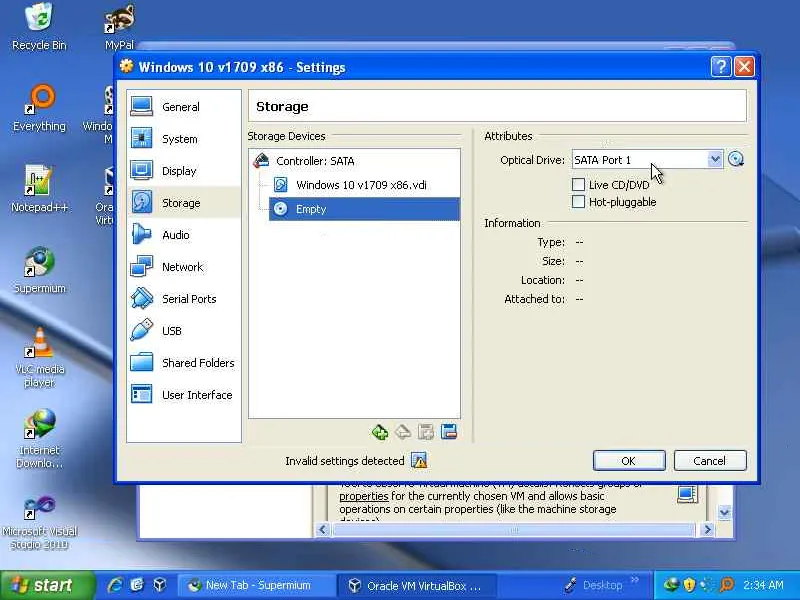Click the choose optical disk file icon

tap(736, 160)
